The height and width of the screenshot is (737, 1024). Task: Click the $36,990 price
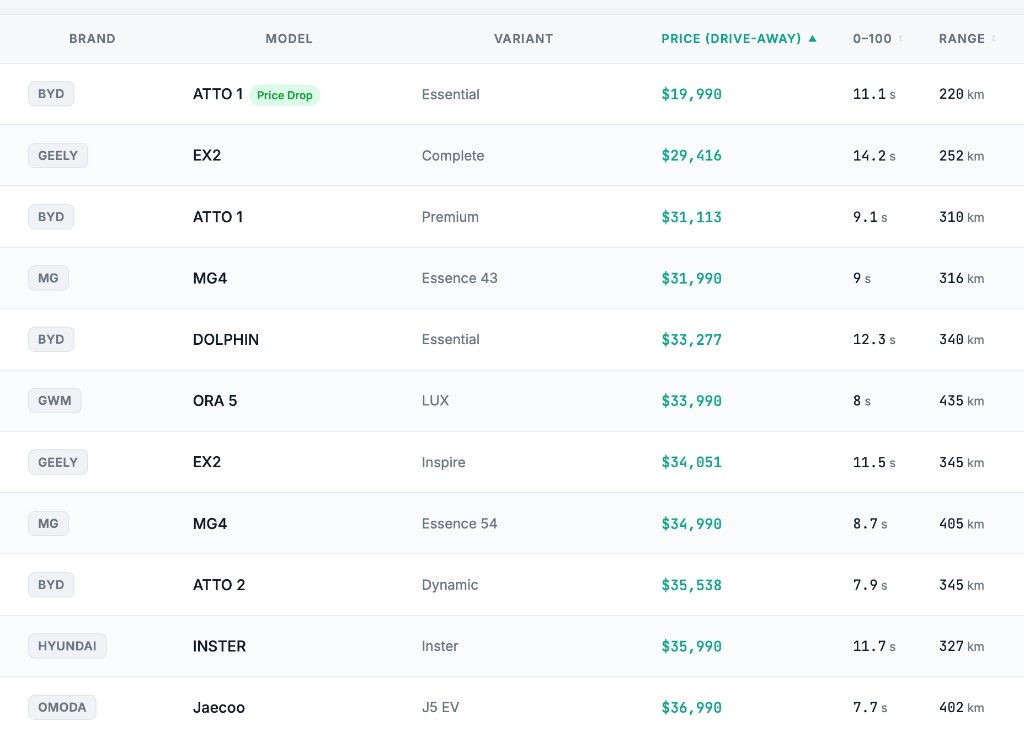coord(691,708)
